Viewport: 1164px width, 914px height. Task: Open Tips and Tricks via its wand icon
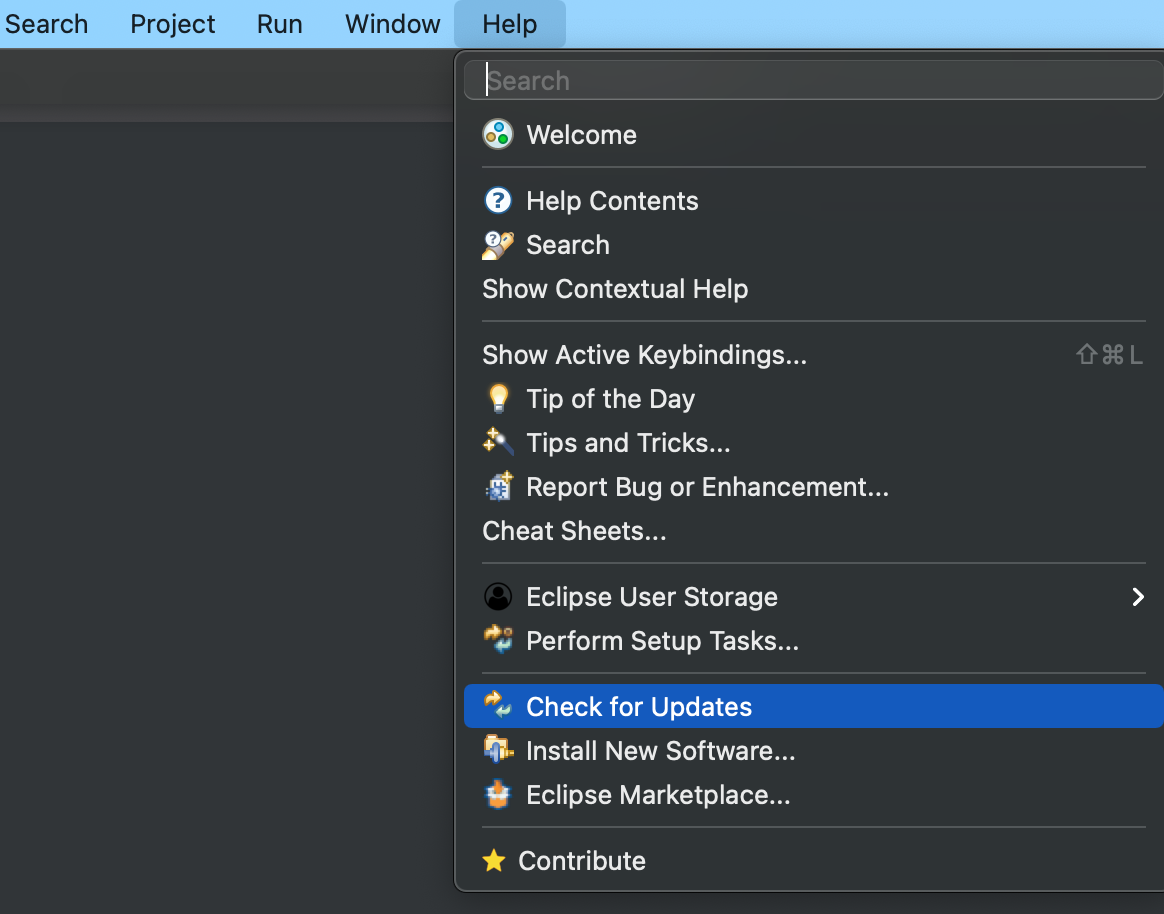coord(497,442)
